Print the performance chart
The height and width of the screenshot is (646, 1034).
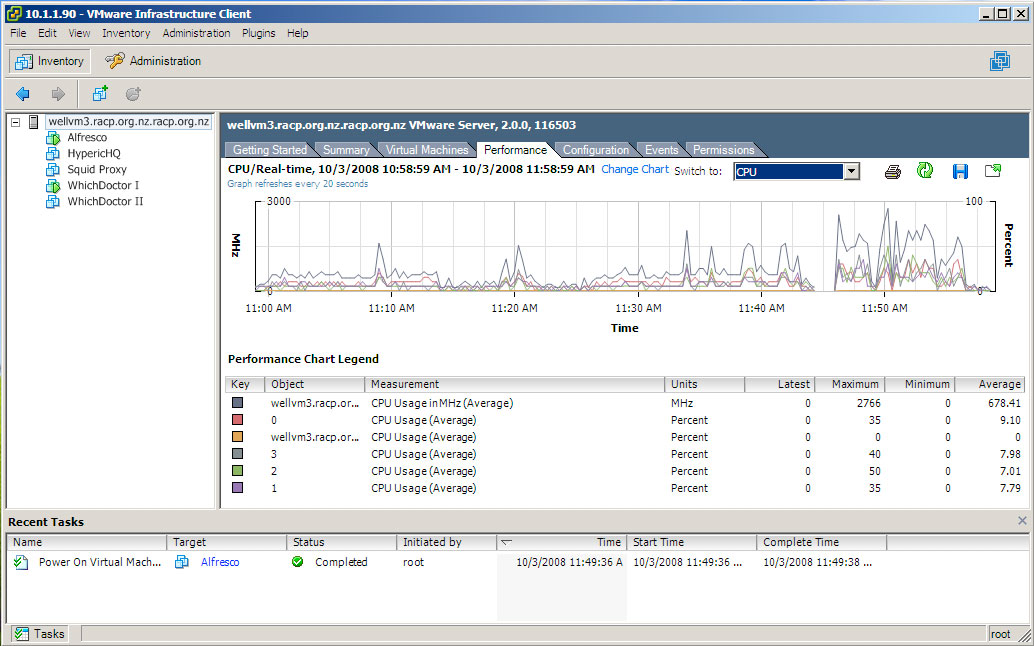(893, 172)
